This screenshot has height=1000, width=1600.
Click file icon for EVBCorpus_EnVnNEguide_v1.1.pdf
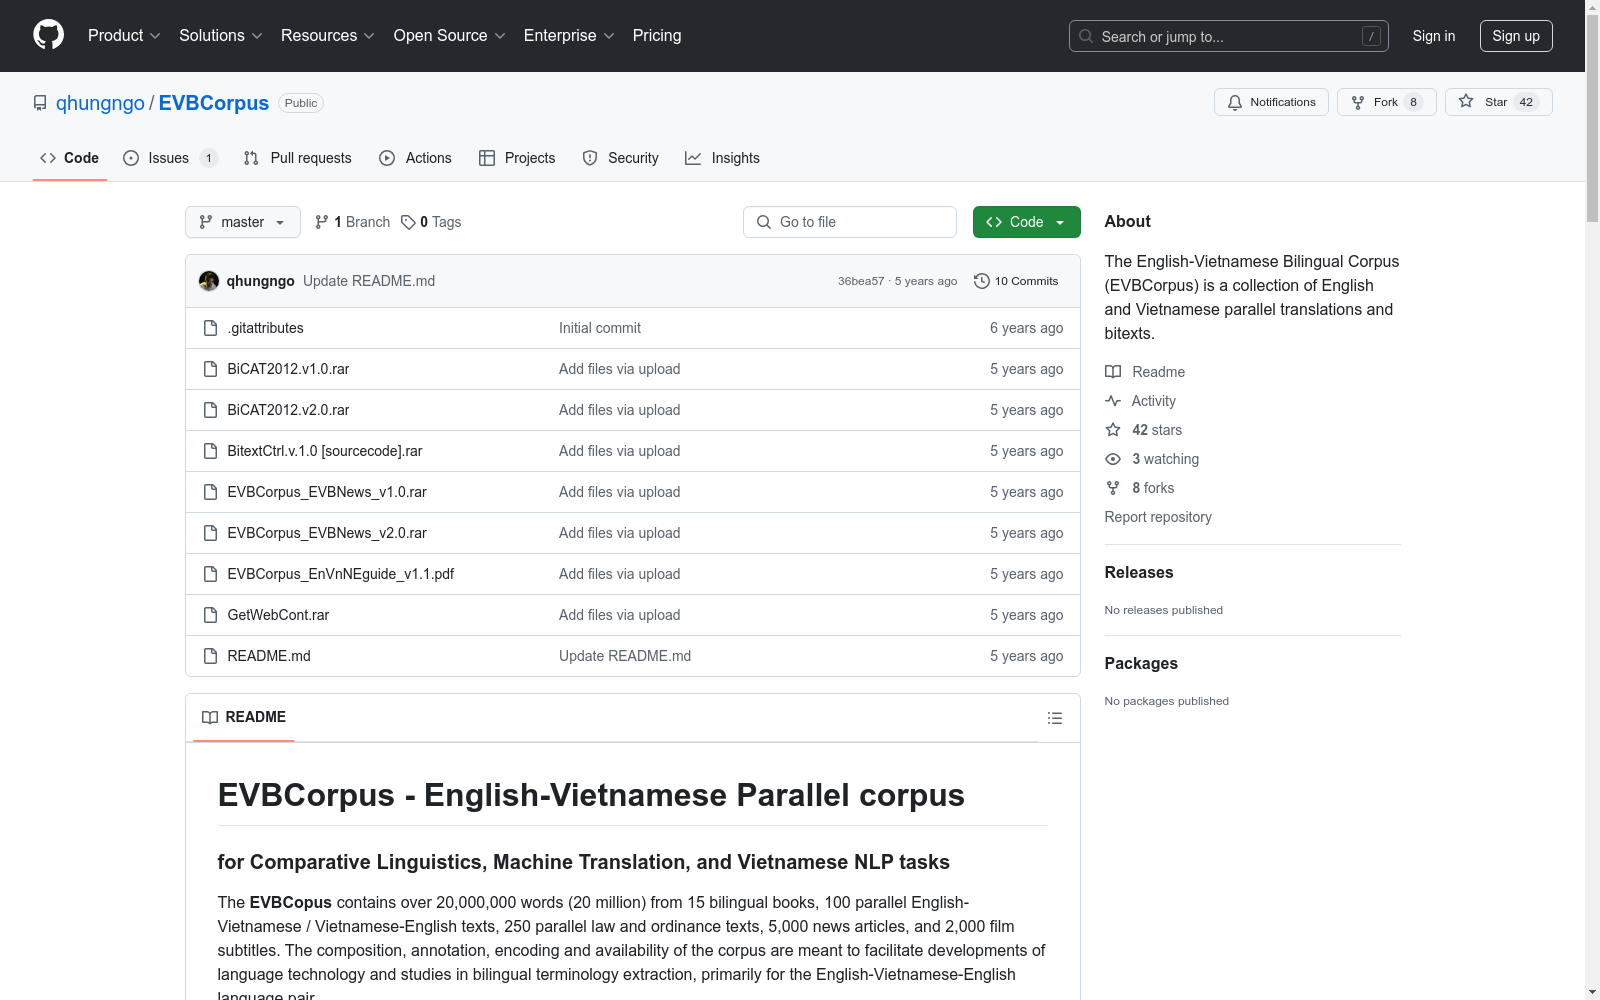(210, 574)
